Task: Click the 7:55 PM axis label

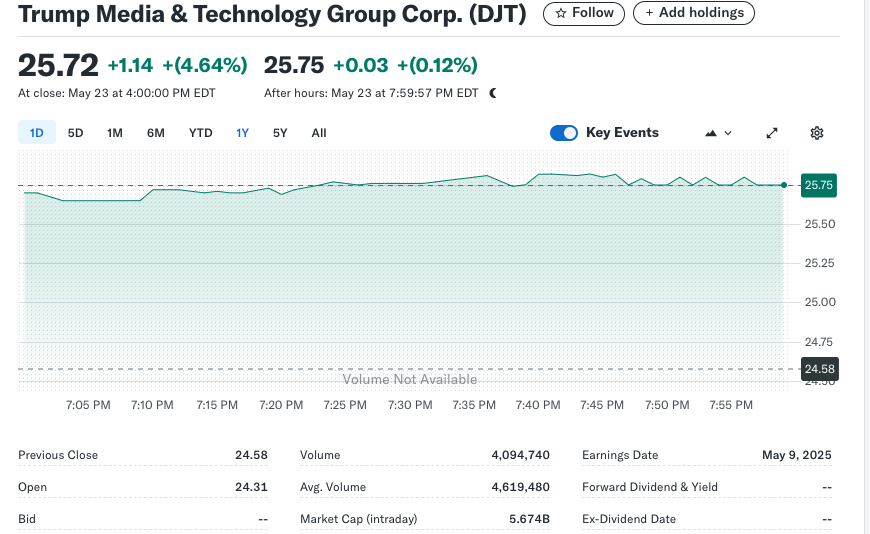Action: point(731,405)
